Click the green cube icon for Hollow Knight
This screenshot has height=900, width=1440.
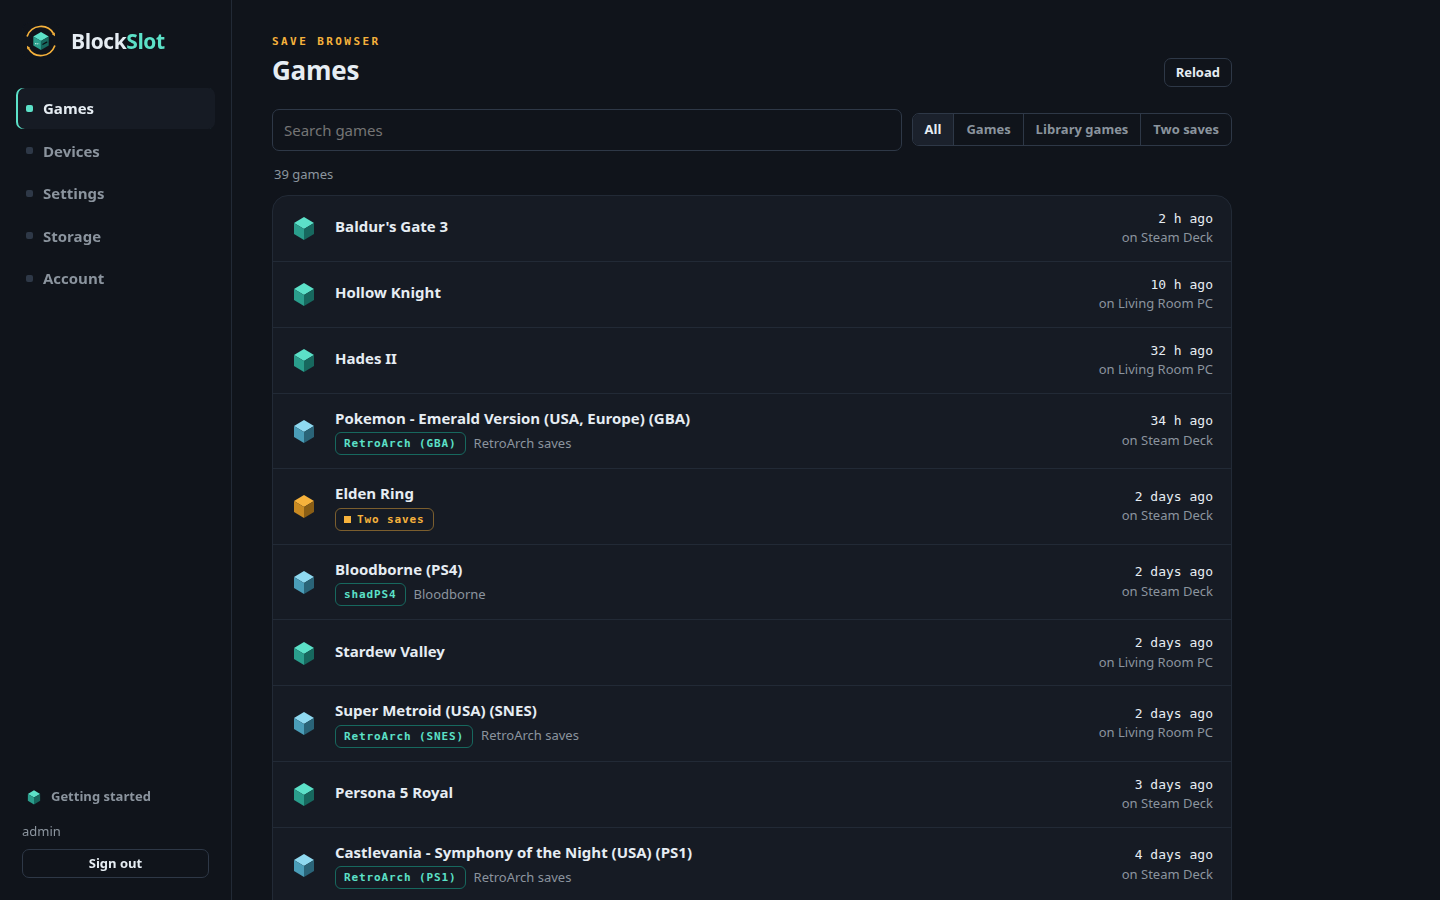[304, 294]
